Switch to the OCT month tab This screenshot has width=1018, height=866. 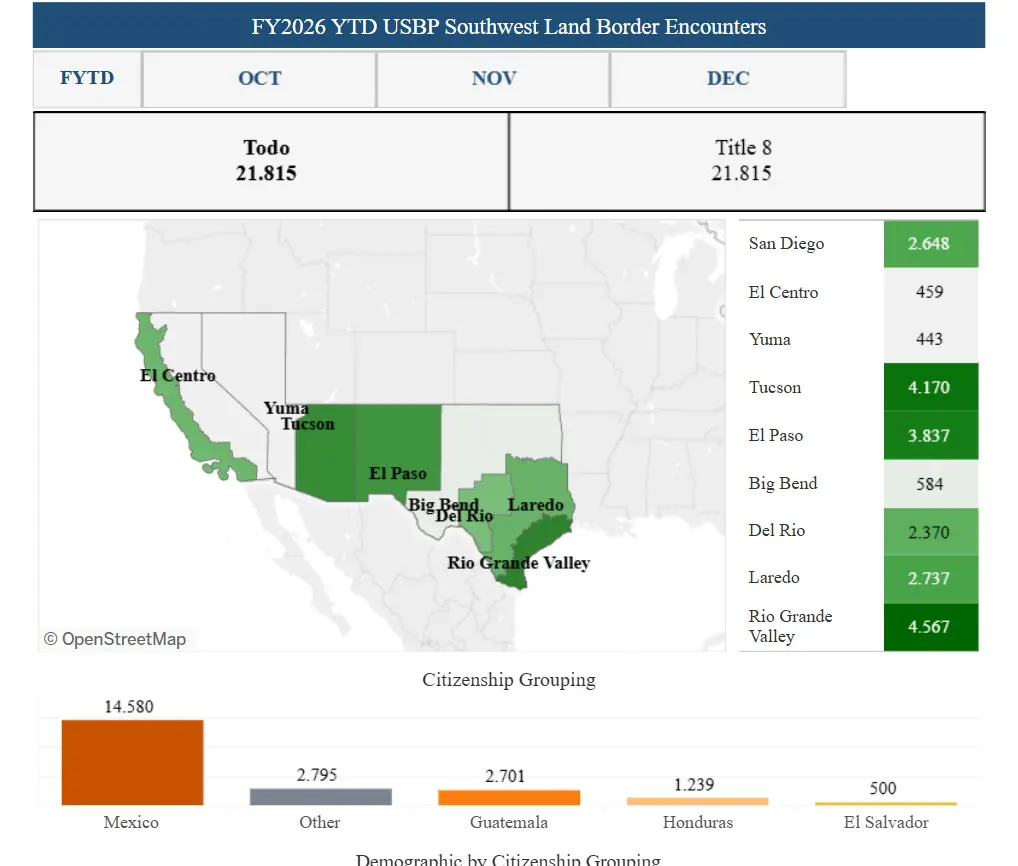(x=259, y=79)
